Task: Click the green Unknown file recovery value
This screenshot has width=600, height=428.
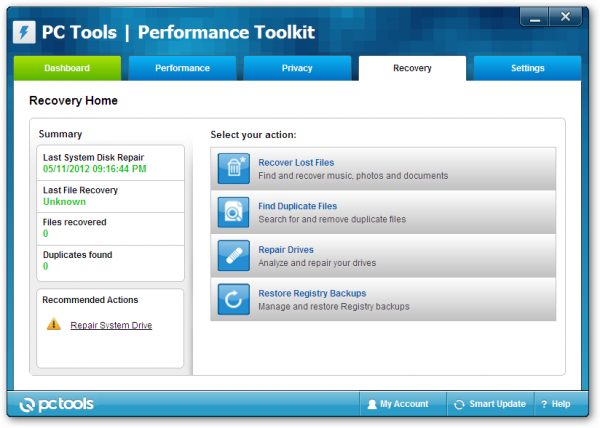Action: coord(64,202)
